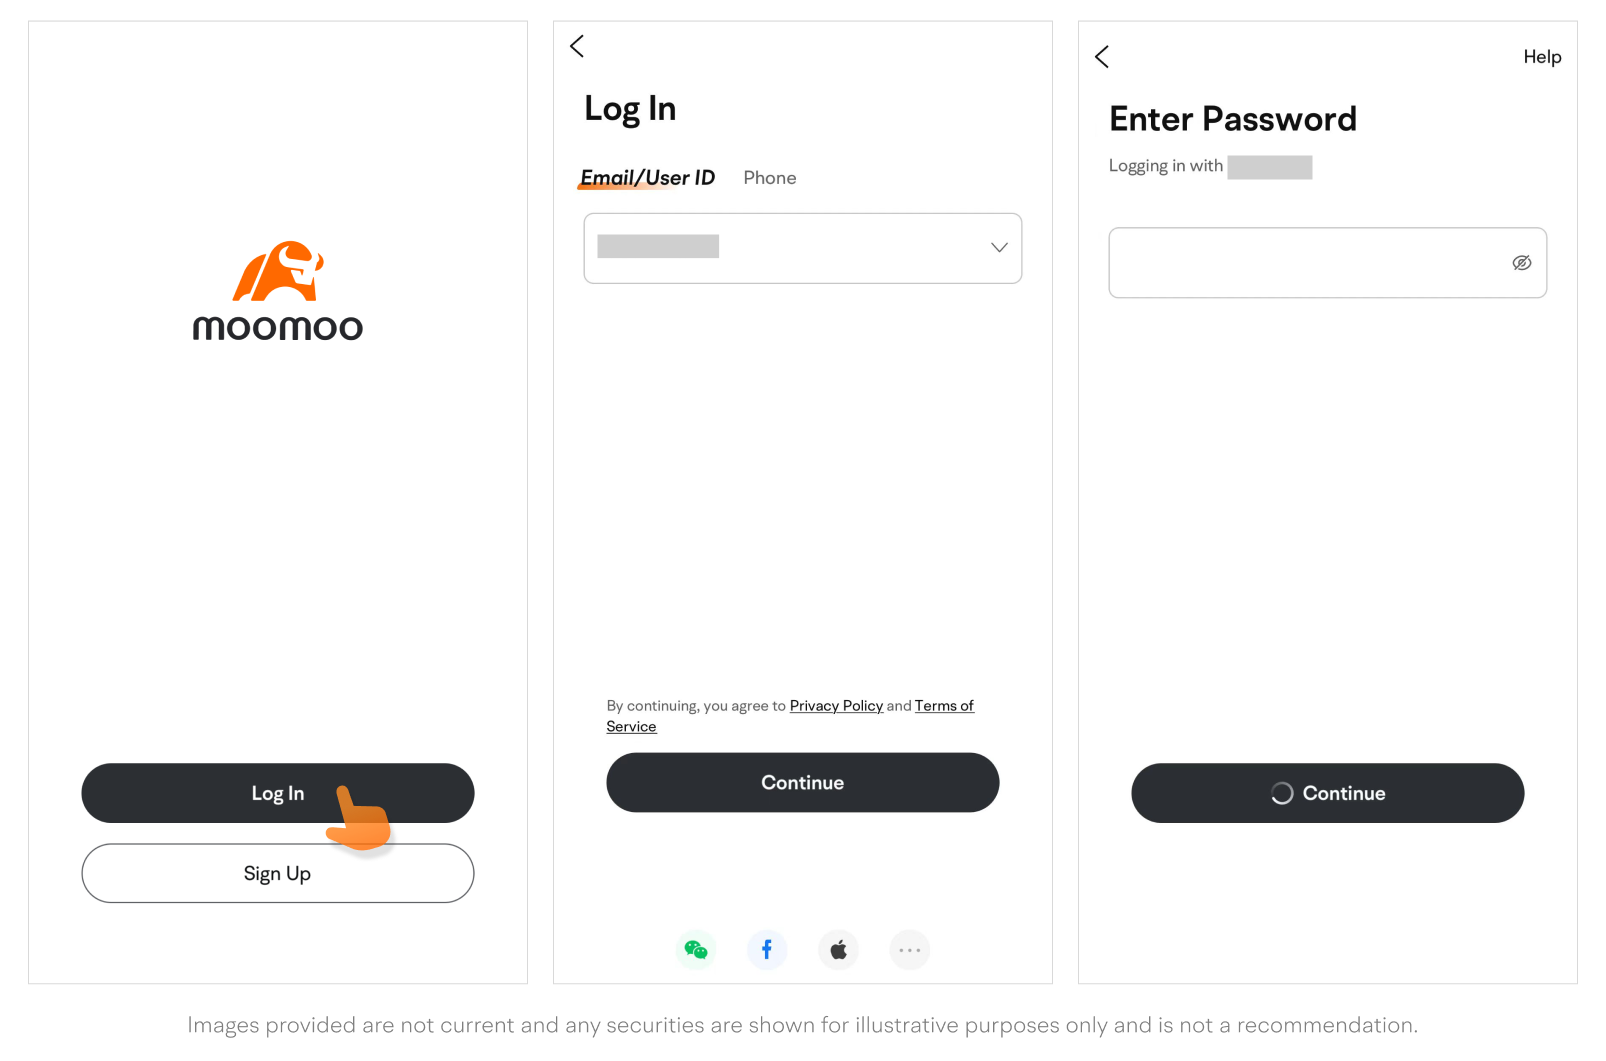Image resolution: width=1606 pixels, height=1061 pixels.
Task: Select the Email/User ID tab
Action: tap(647, 178)
